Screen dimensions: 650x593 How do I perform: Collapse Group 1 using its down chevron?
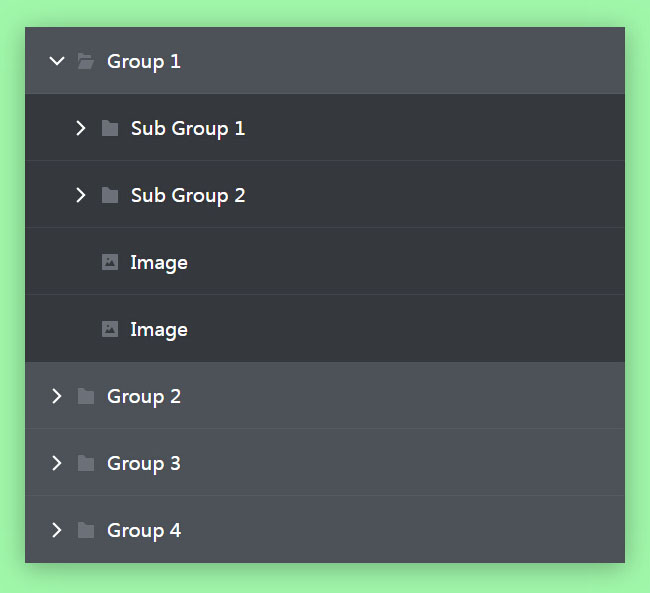point(57,61)
